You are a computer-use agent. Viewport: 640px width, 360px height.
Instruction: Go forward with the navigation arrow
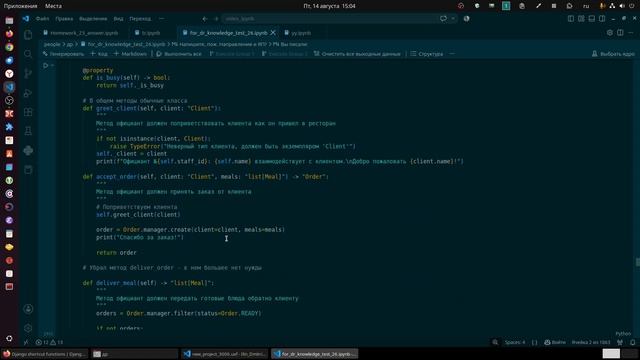click(216, 19)
